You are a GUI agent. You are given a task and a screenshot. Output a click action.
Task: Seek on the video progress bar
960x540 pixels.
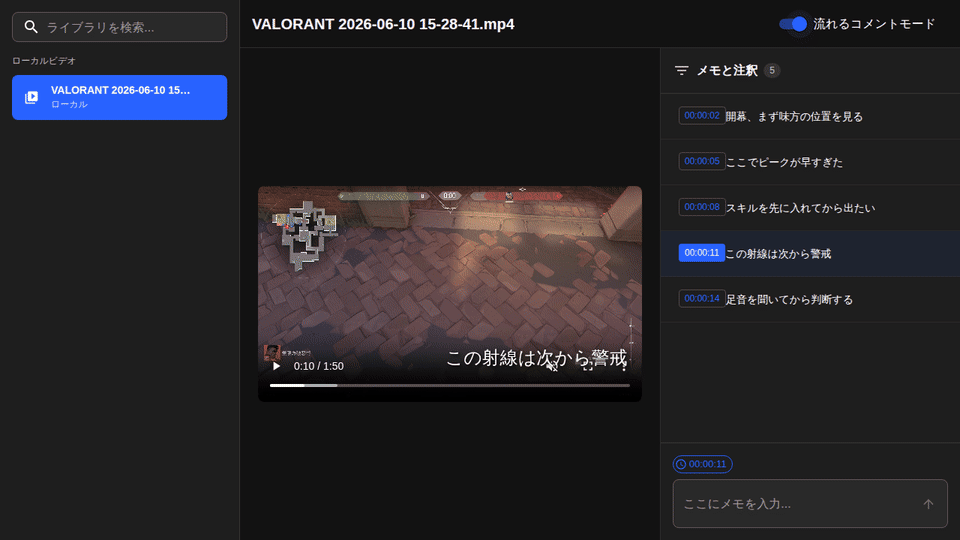click(449, 385)
